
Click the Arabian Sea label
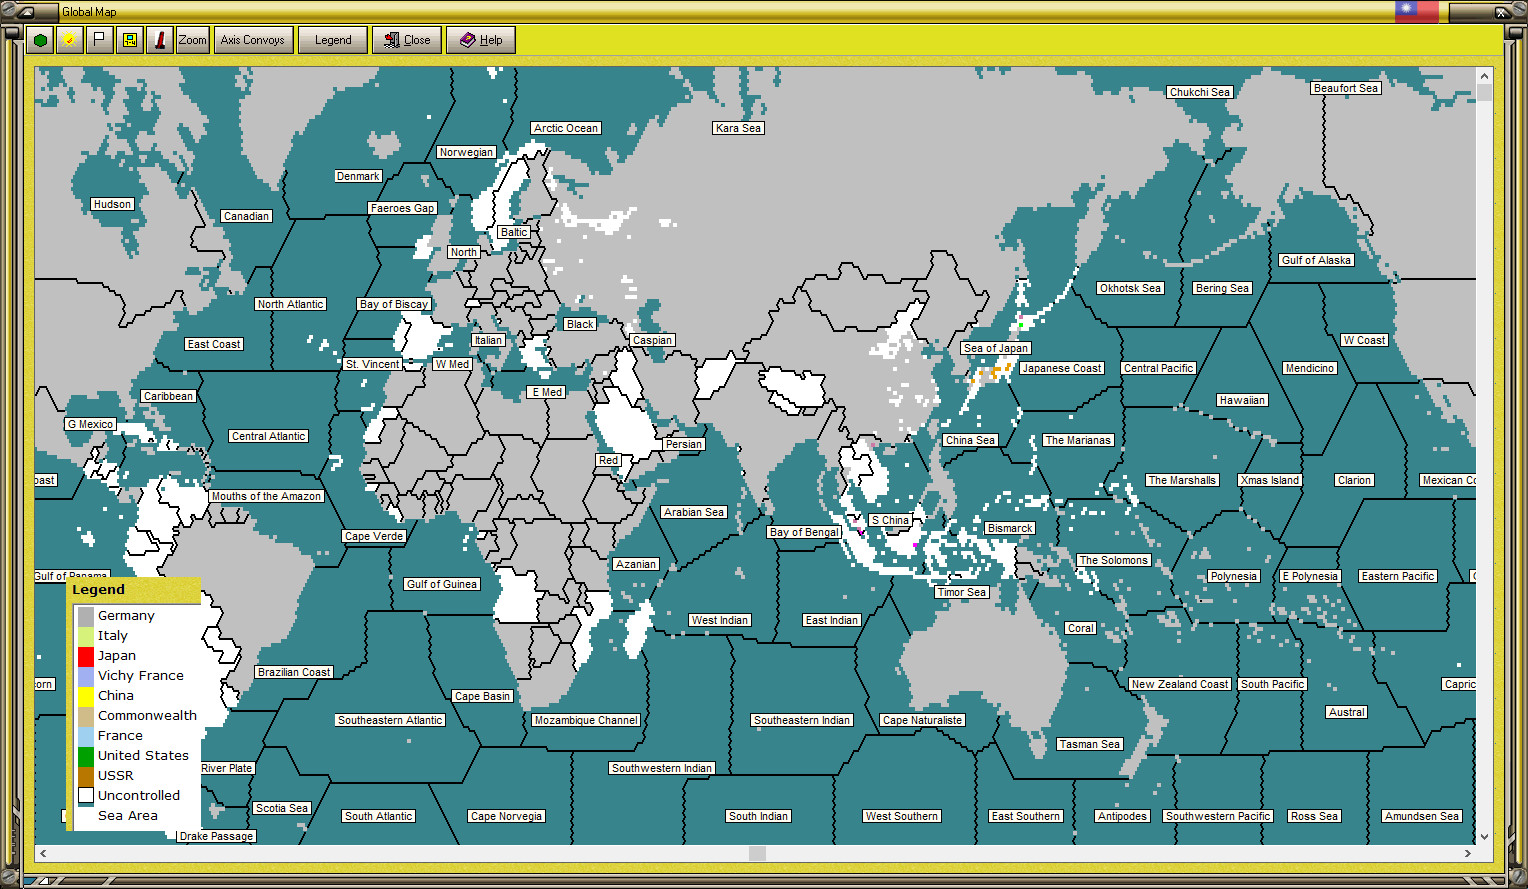694,512
